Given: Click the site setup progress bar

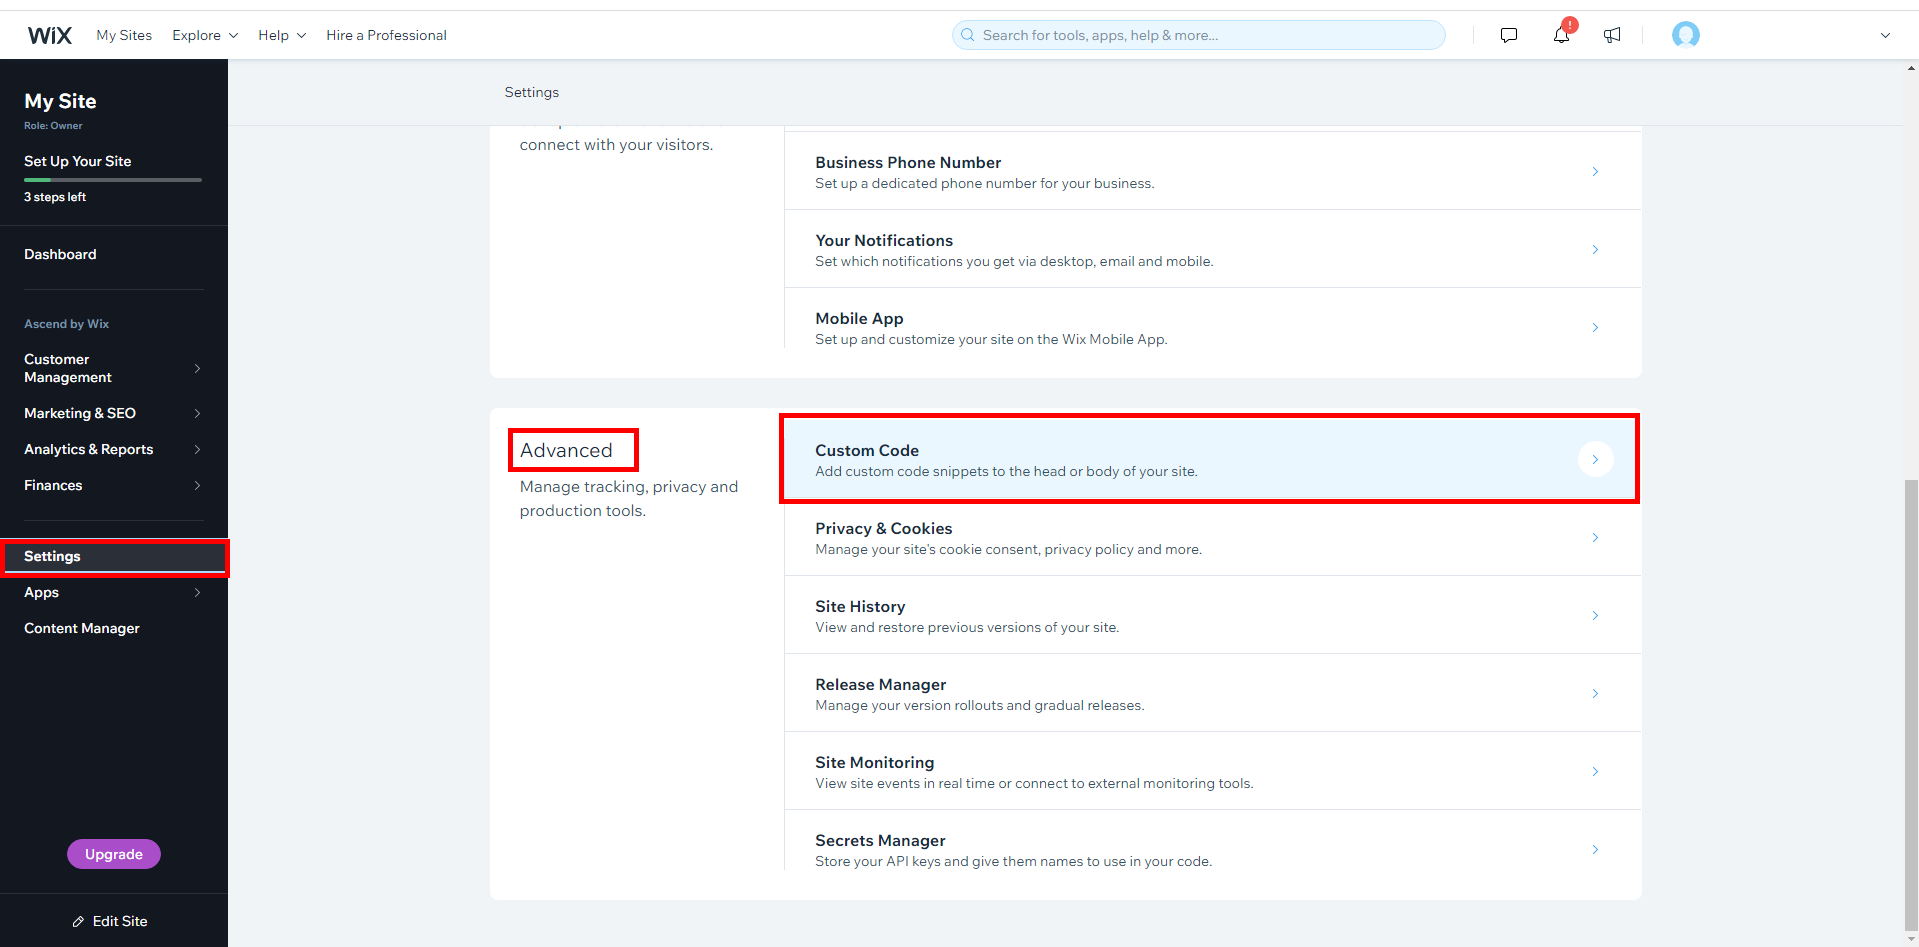Looking at the screenshot, I should (113, 180).
